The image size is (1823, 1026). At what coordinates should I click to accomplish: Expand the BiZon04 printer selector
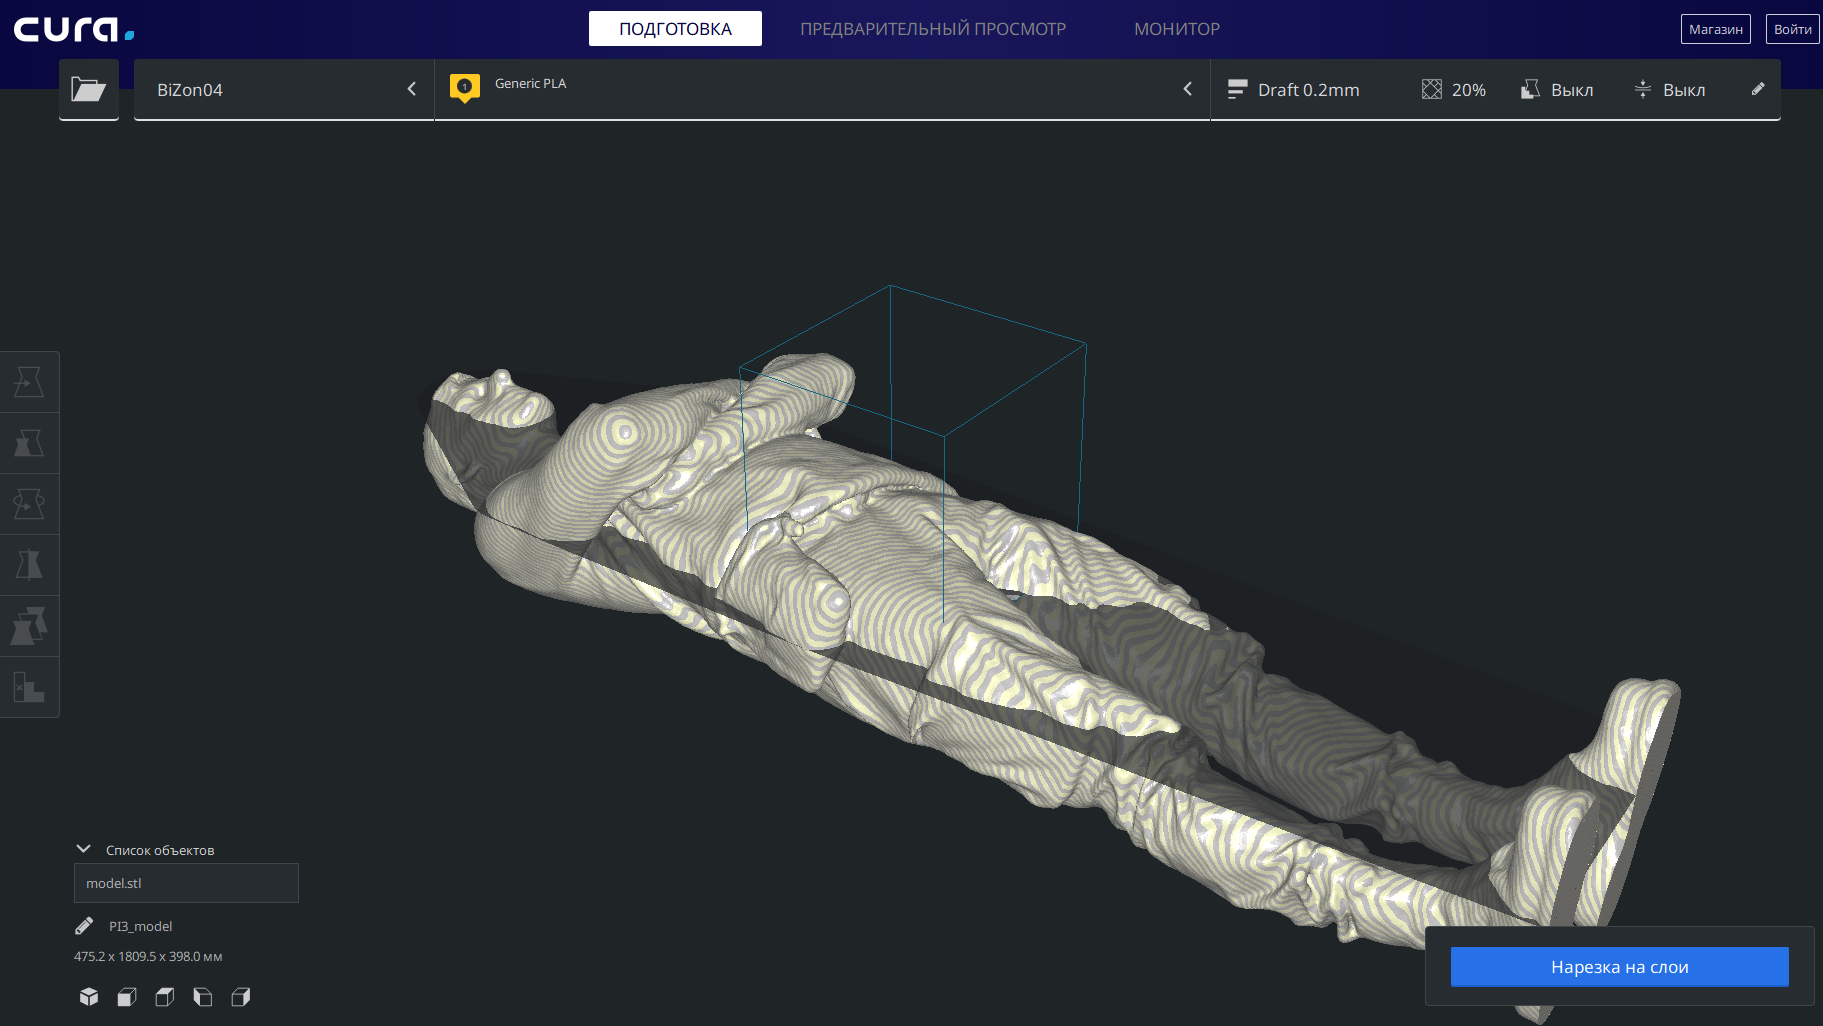click(x=284, y=90)
